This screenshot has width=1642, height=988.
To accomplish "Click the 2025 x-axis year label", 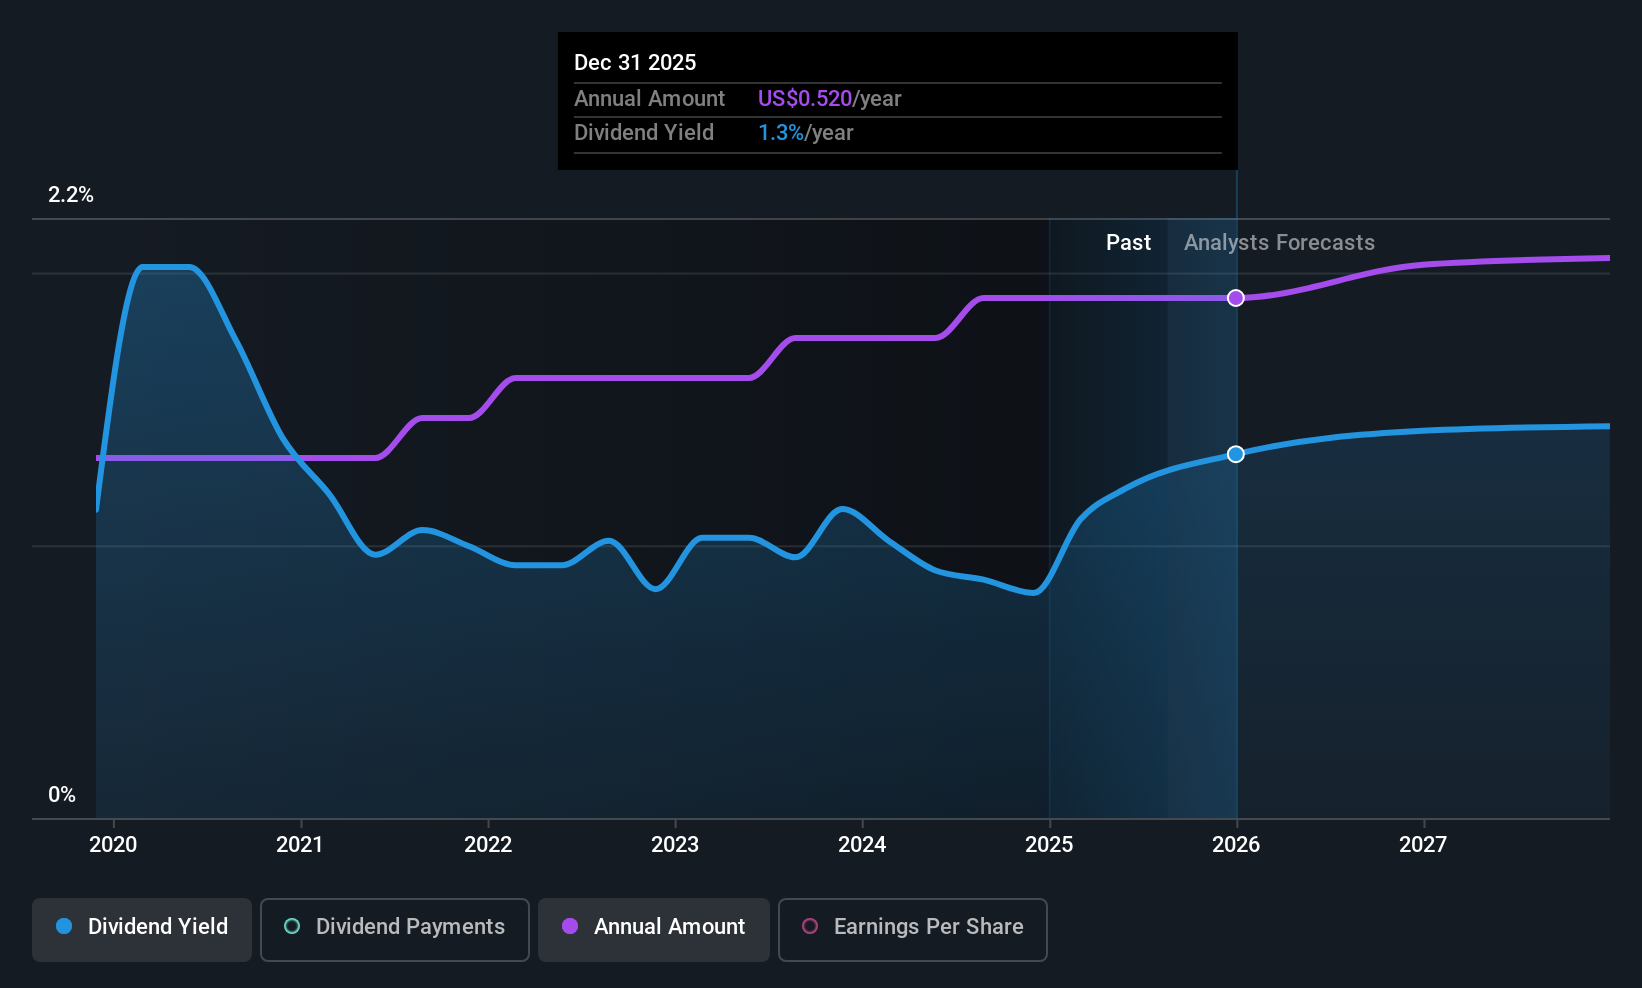I will click(x=1049, y=845).
